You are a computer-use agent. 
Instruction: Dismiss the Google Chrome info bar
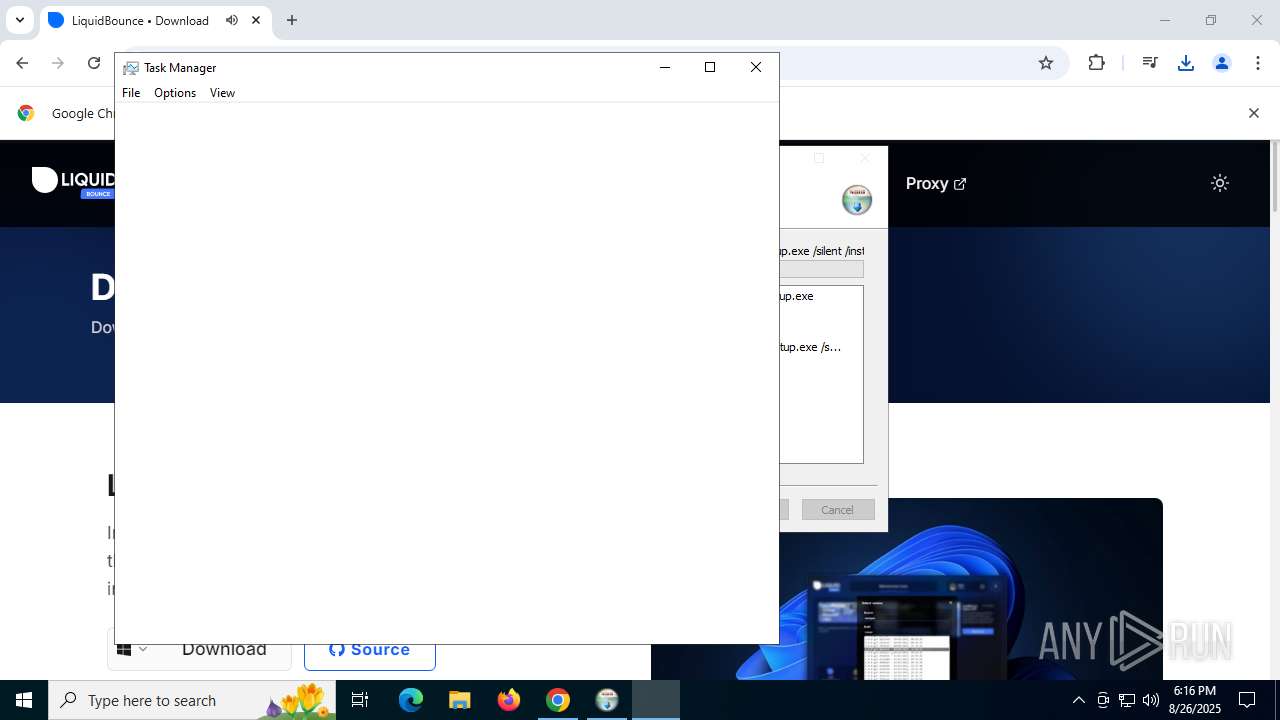point(1254,113)
